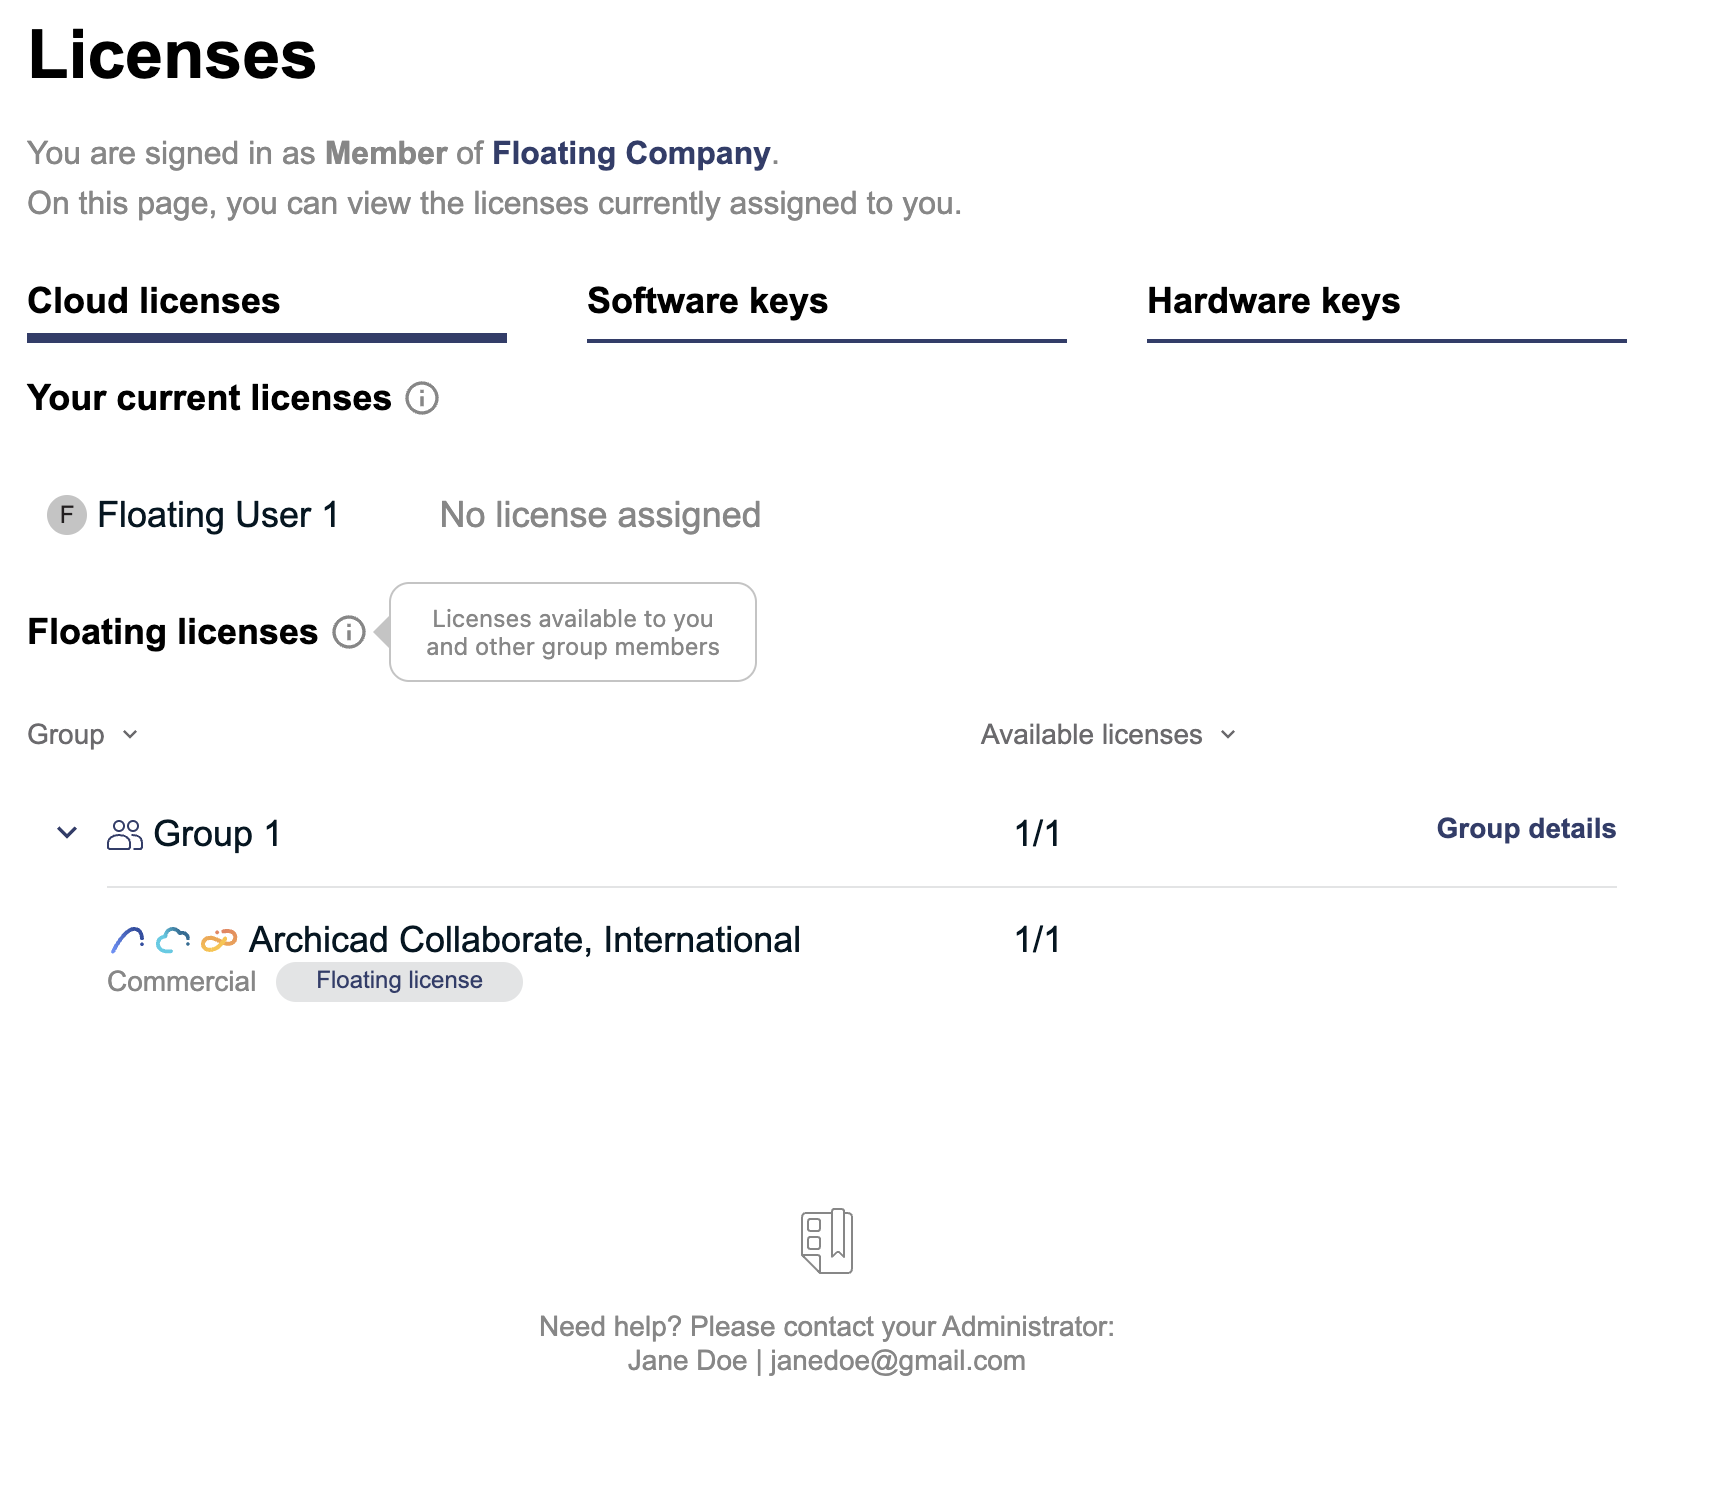Click the Floating User 1 avatar icon
The width and height of the screenshot is (1720, 1510).
pos(67,515)
